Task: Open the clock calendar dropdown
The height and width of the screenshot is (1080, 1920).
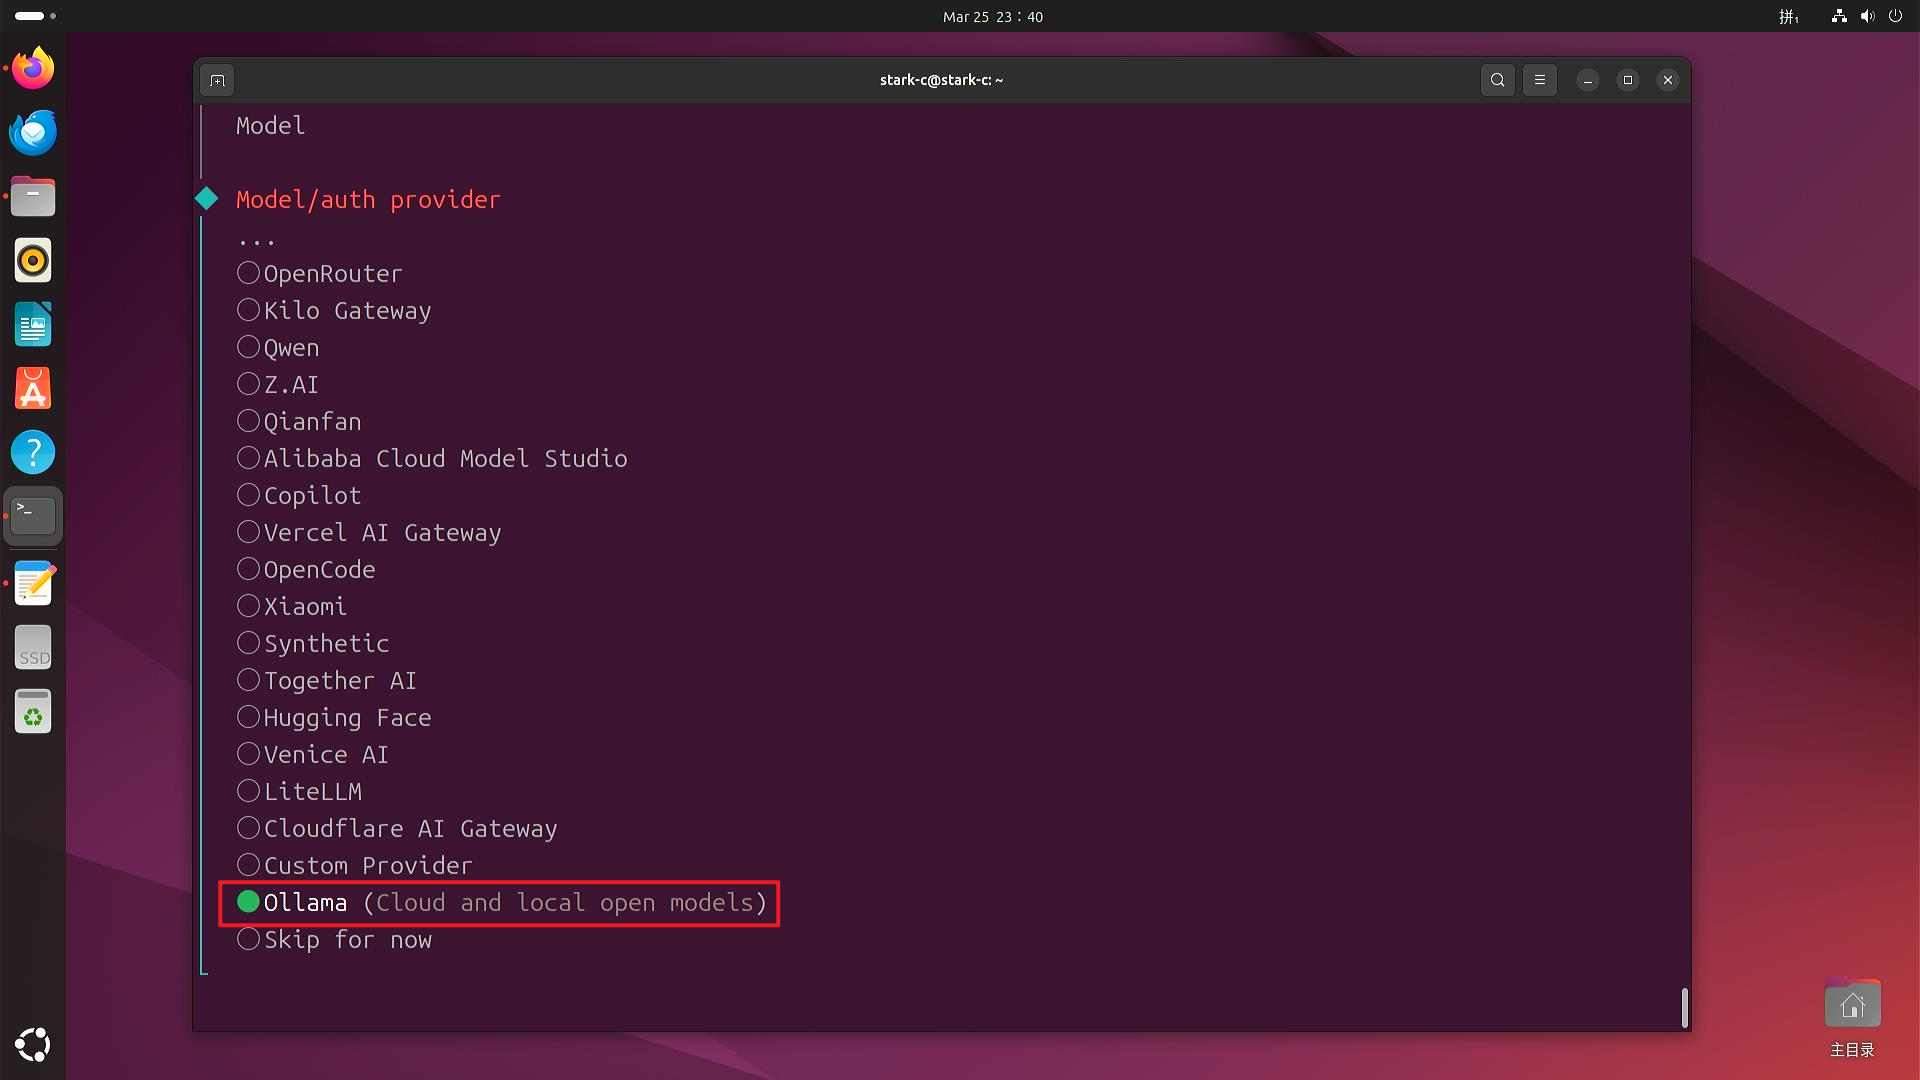Action: [992, 16]
